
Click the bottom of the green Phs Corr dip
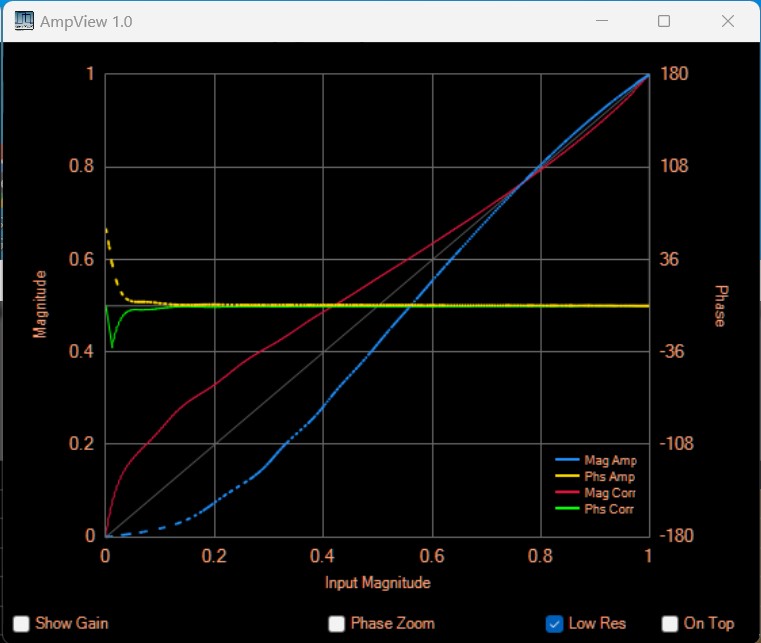point(112,347)
